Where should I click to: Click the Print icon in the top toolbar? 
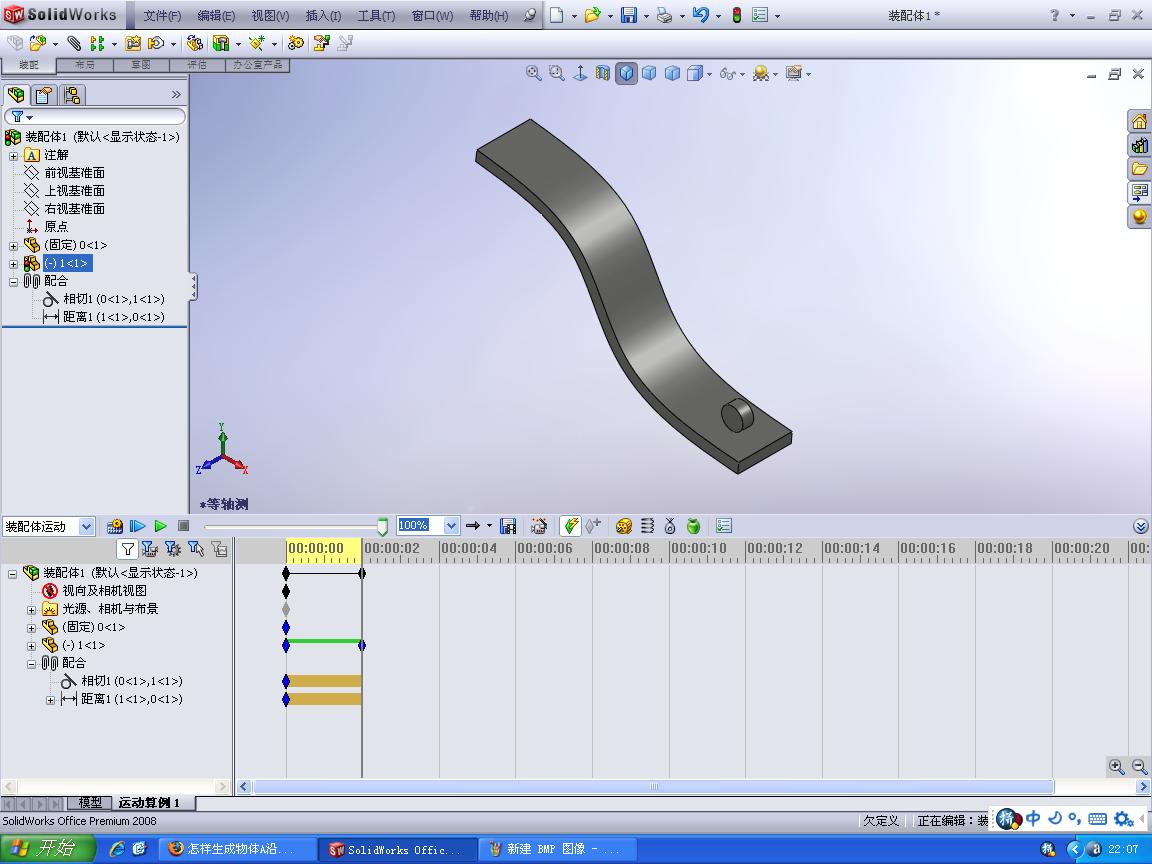[665, 15]
